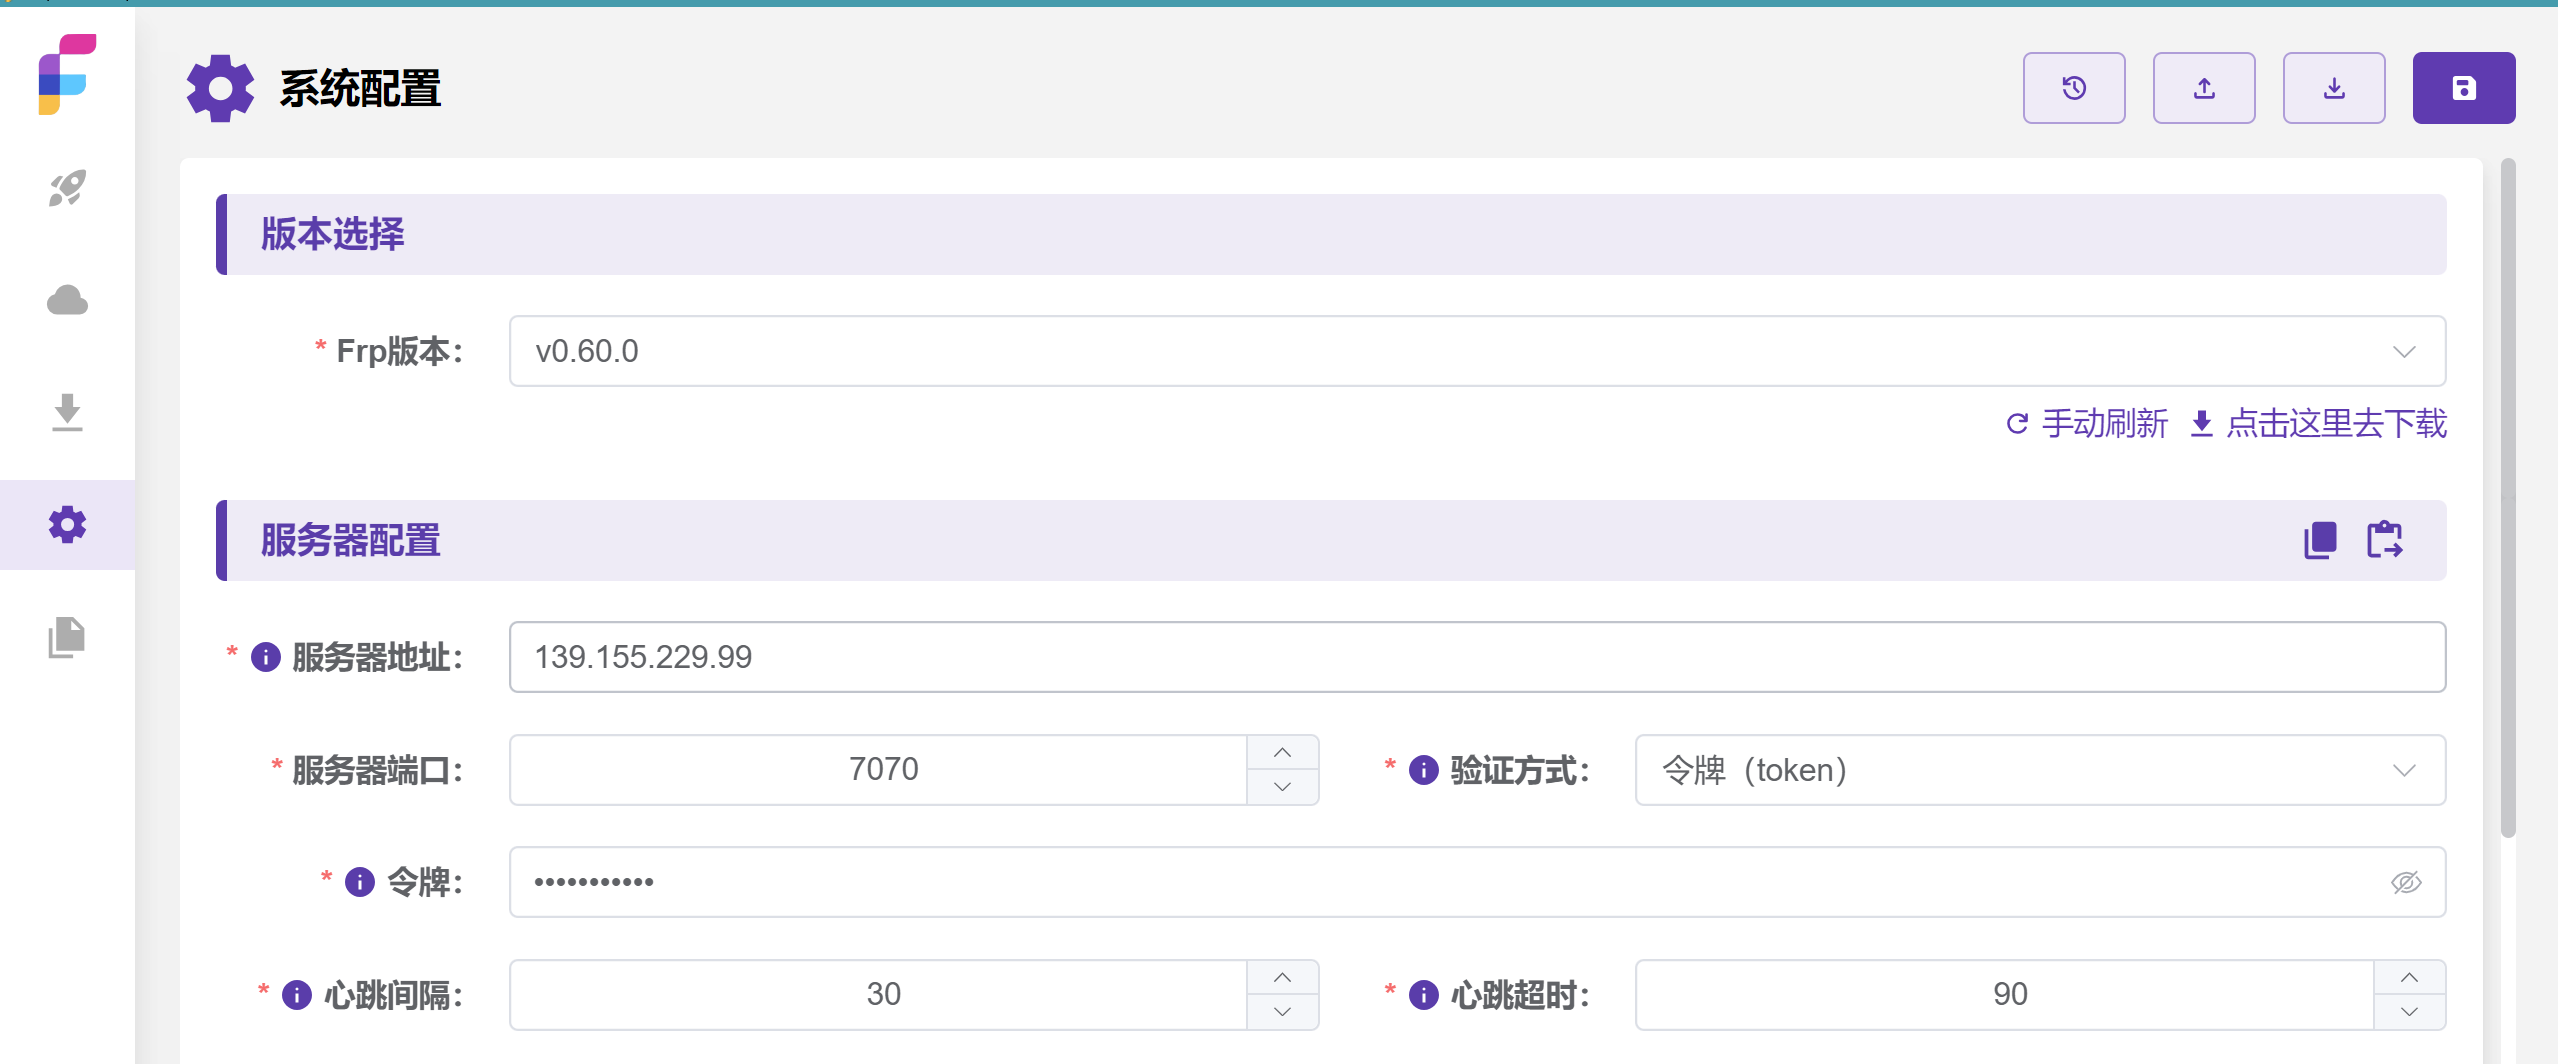The image size is (2558, 1064).
Task: Expand the Frp版本 dropdown
Action: [x=2403, y=351]
